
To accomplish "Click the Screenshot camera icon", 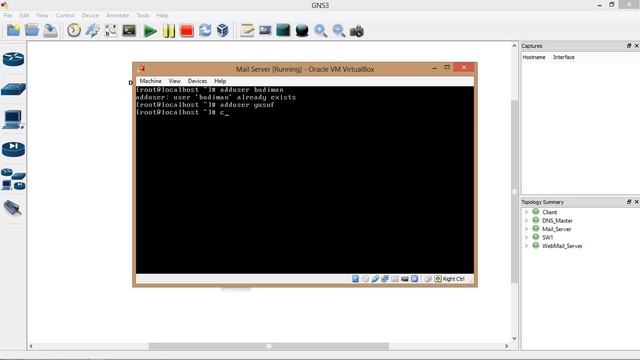I will (357, 31).
